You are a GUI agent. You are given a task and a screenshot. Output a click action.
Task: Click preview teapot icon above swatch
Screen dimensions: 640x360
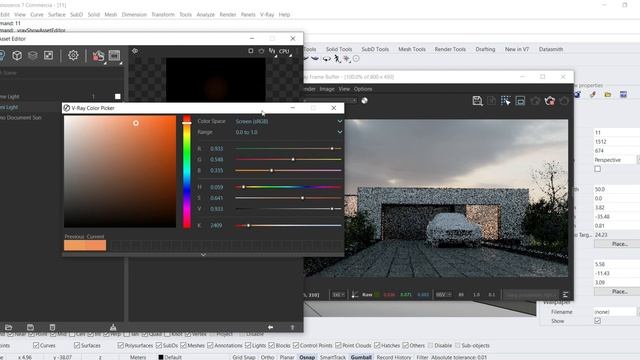point(261,51)
